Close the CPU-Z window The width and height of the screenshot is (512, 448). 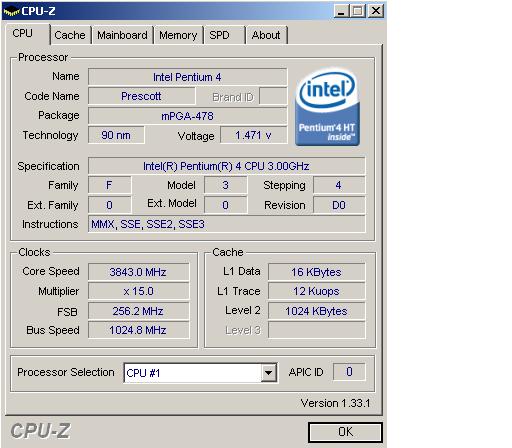[376, 11]
